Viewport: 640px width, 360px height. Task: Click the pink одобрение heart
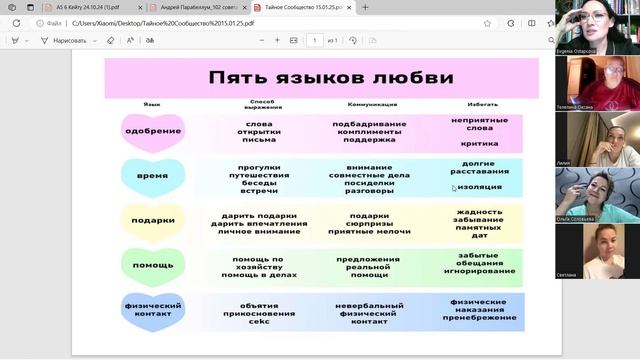(x=153, y=133)
